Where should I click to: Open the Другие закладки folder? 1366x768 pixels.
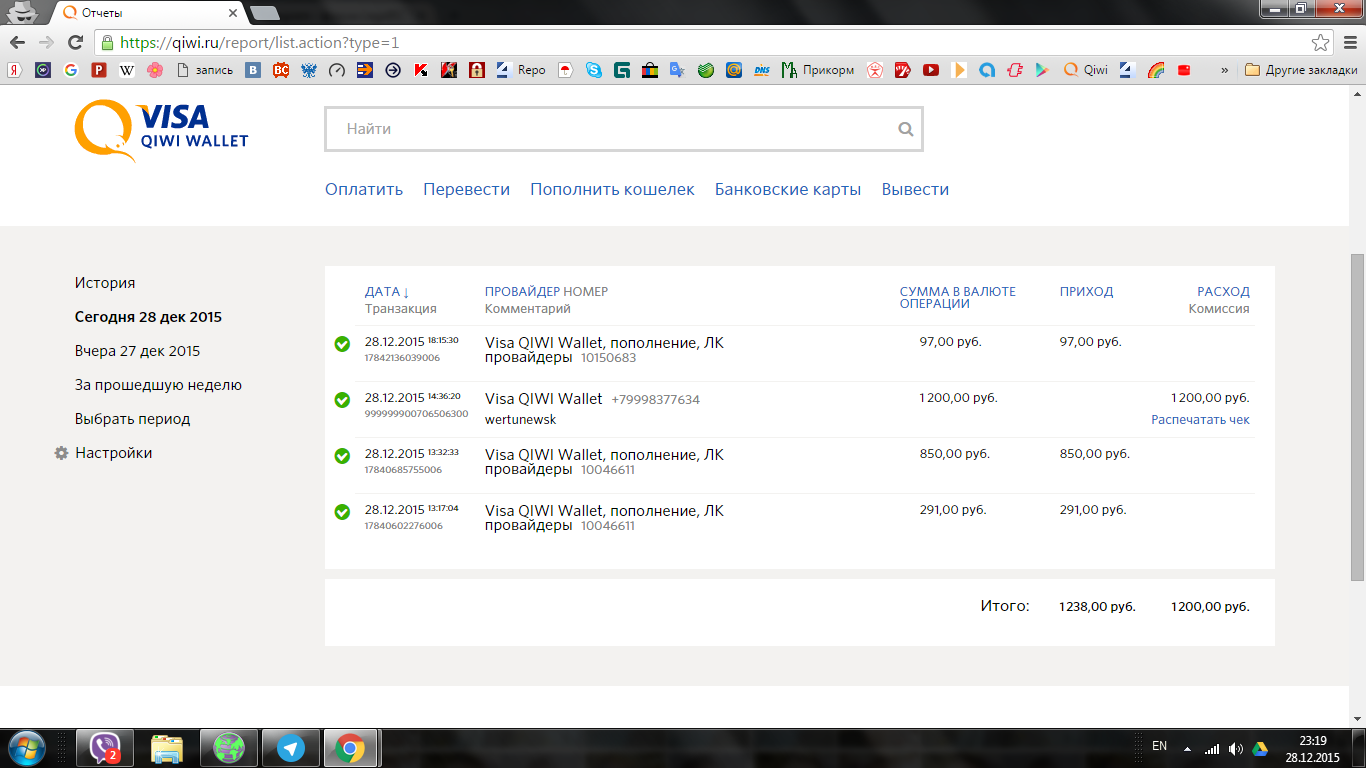coord(1301,70)
